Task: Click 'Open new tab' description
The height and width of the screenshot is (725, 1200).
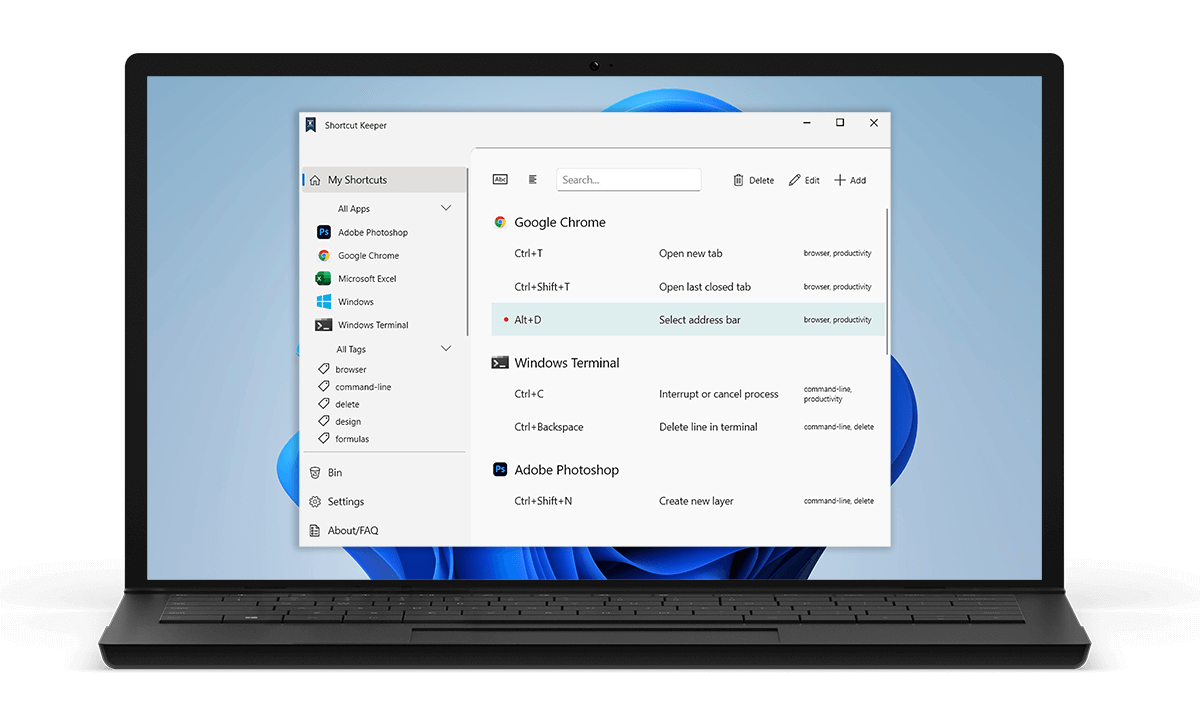Action: pos(690,254)
